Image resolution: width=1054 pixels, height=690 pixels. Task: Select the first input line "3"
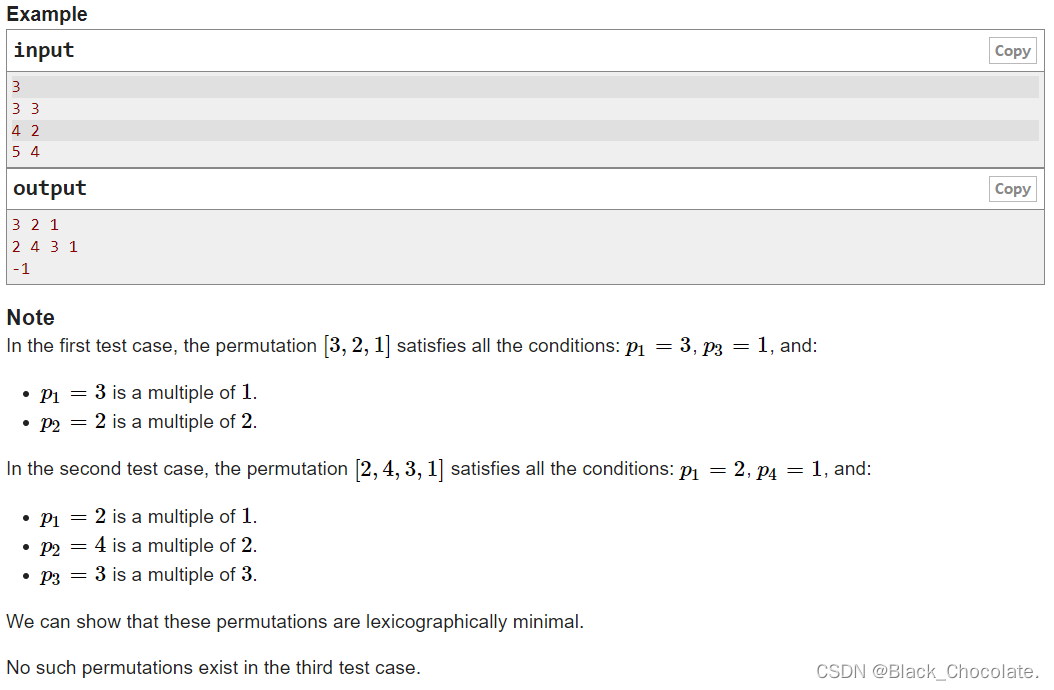pos(17,87)
